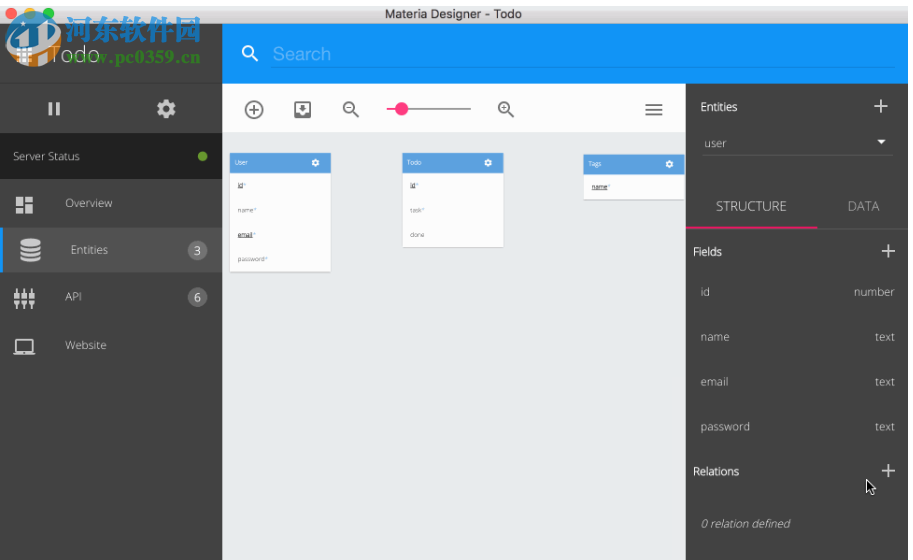Open the Tags entity card gear settings
The image size is (913, 560).
coord(669,164)
